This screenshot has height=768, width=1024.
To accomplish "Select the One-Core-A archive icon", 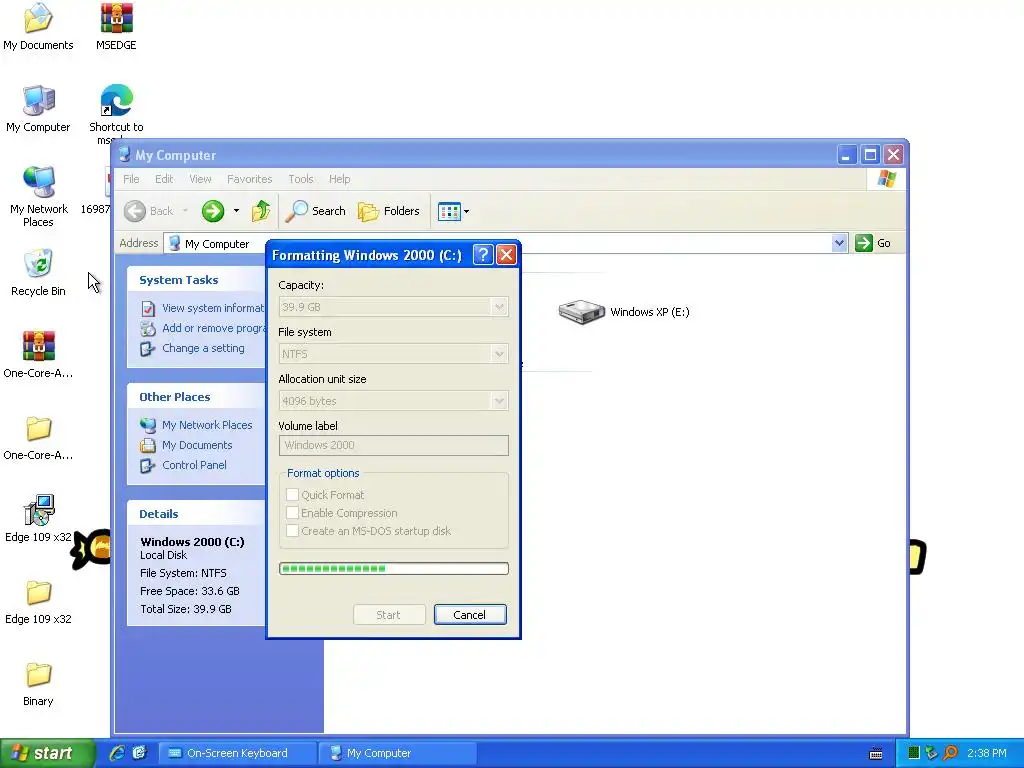I will pos(38,355).
